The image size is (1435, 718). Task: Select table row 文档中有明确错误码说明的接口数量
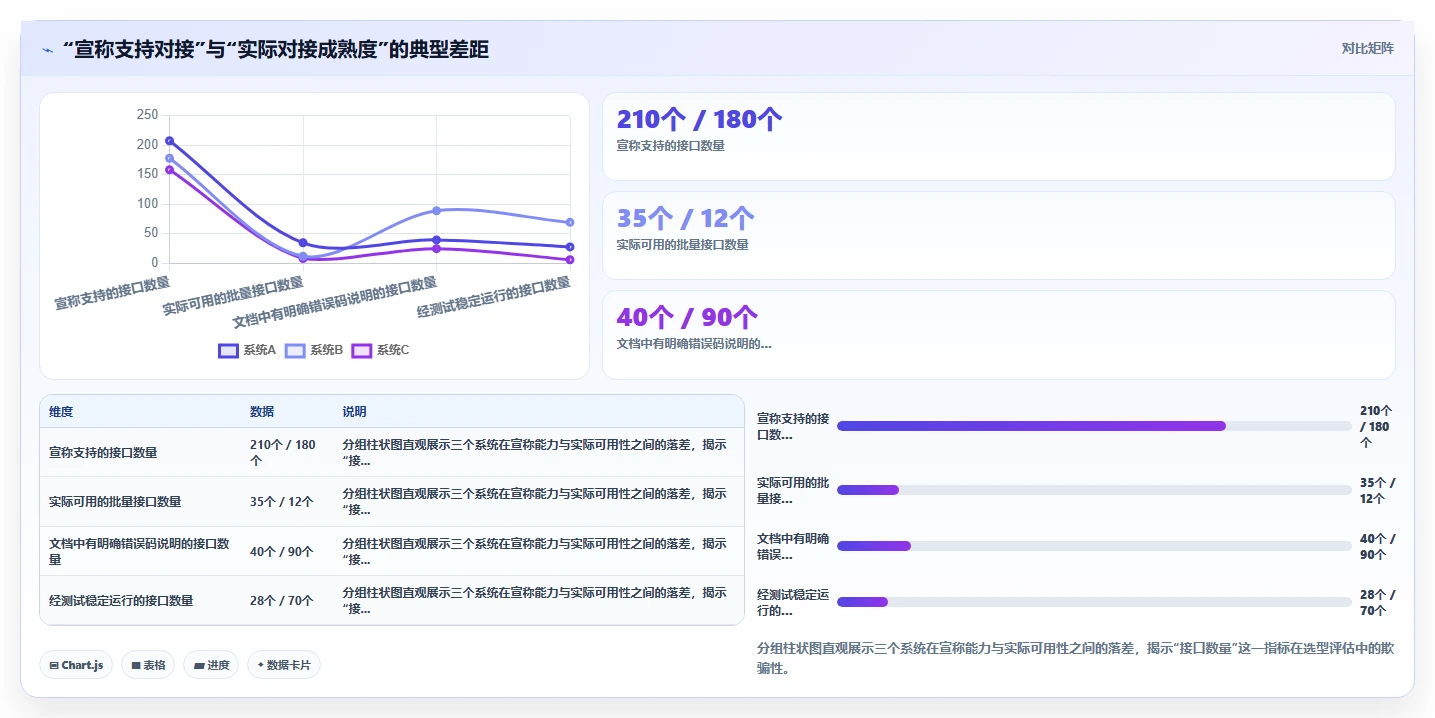point(392,551)
